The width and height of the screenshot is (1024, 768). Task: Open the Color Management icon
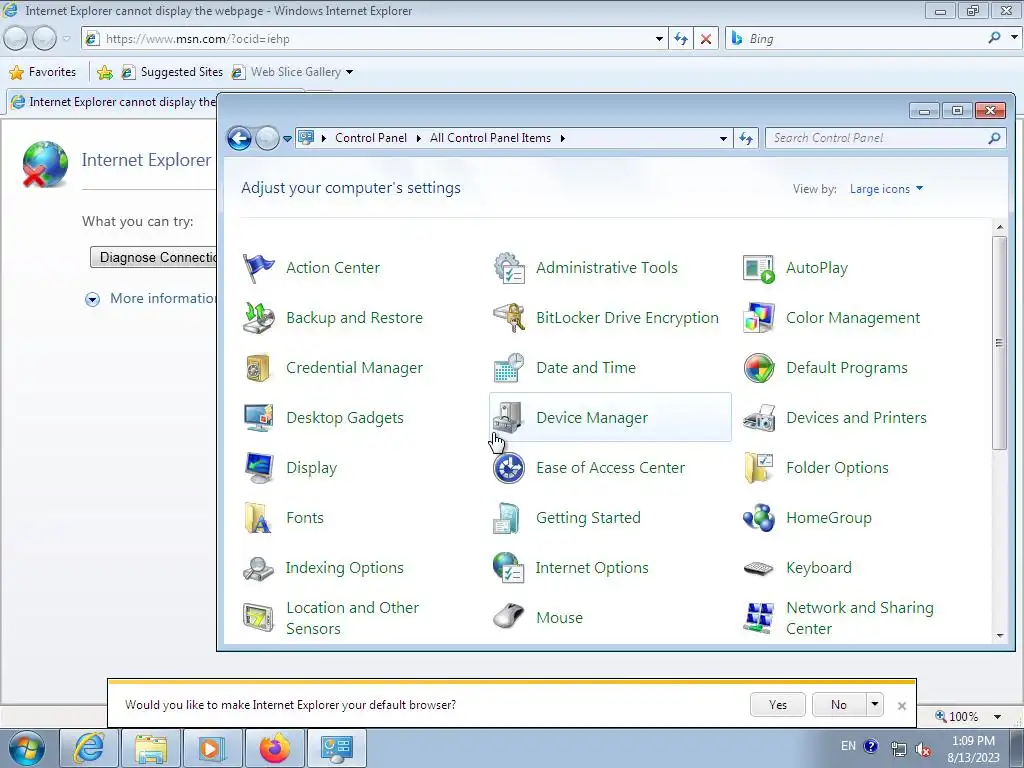[x=759, y=318]
